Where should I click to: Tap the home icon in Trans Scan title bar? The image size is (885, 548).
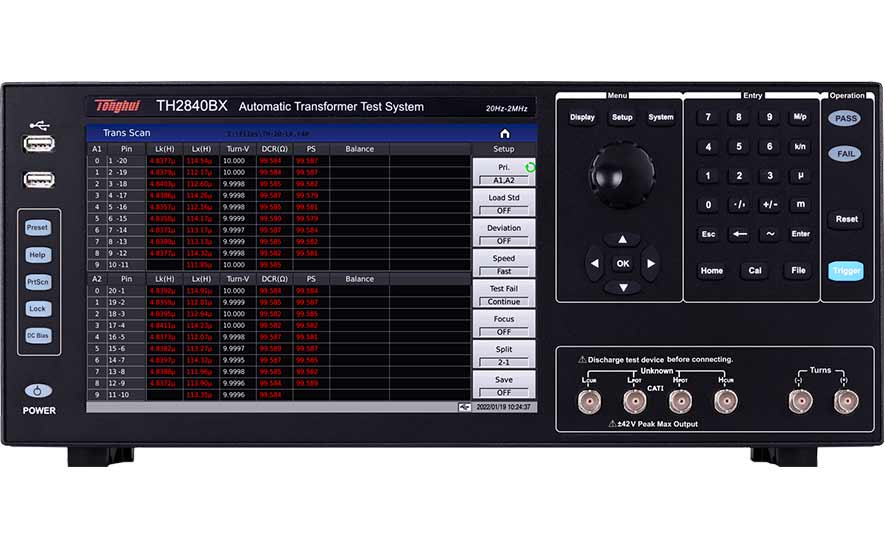505,134
